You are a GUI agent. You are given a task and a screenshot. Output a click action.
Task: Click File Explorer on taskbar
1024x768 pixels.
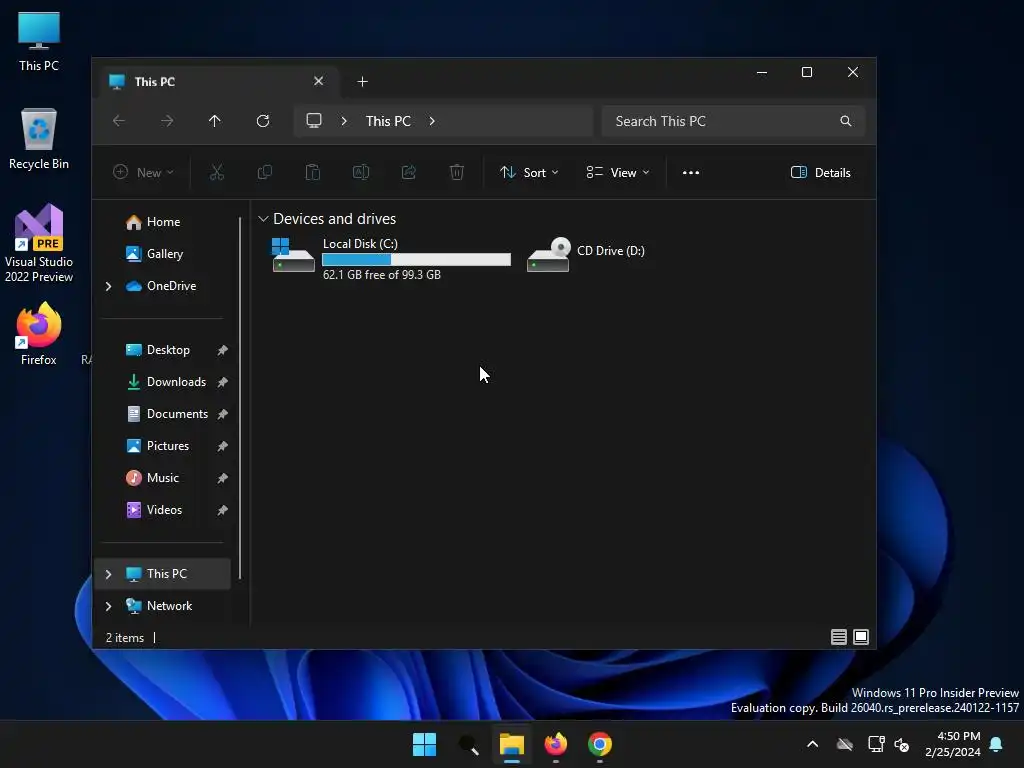coord(512,744)
